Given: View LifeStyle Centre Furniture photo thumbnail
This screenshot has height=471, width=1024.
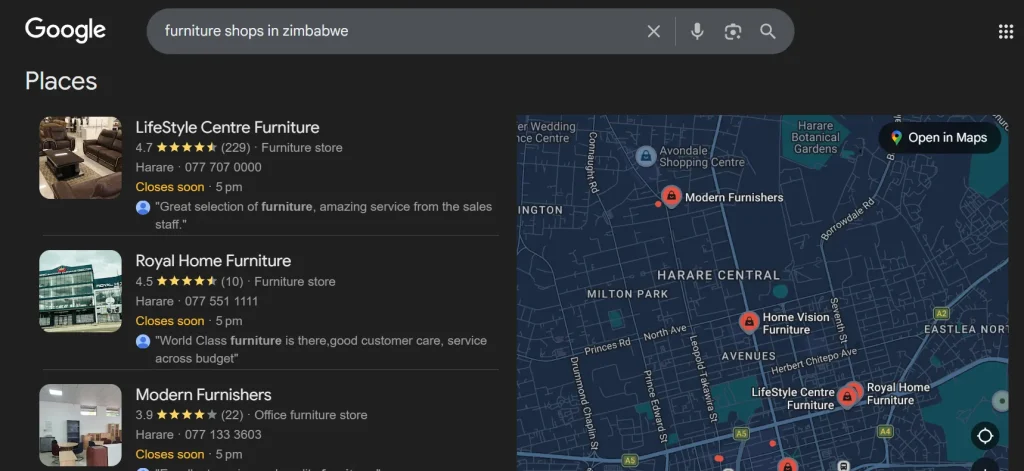Looking at the screenshot, I should pyautogui.click(x=80, y=157).
